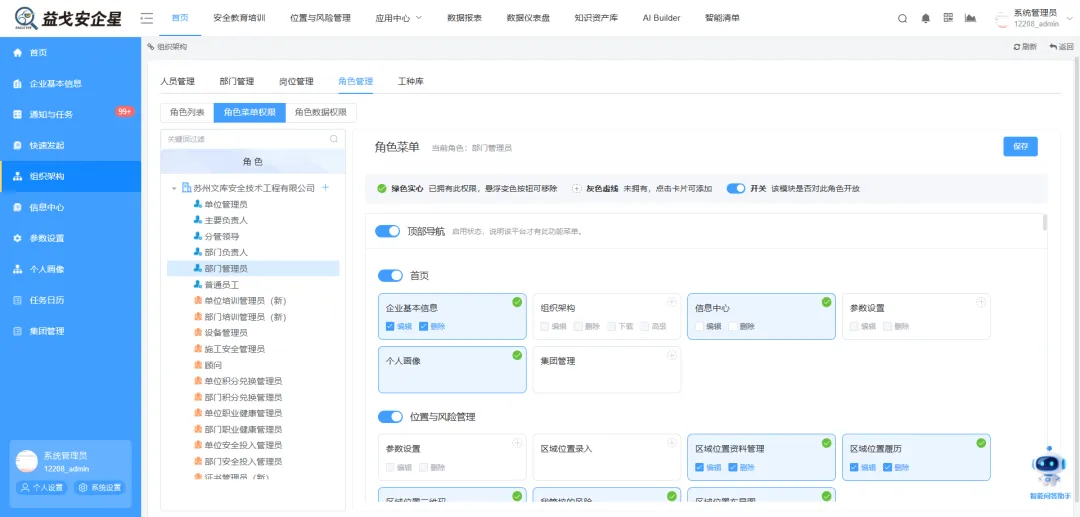Switch to the 工种库 tab
1080x517 pixels.
tap(411, 81)
